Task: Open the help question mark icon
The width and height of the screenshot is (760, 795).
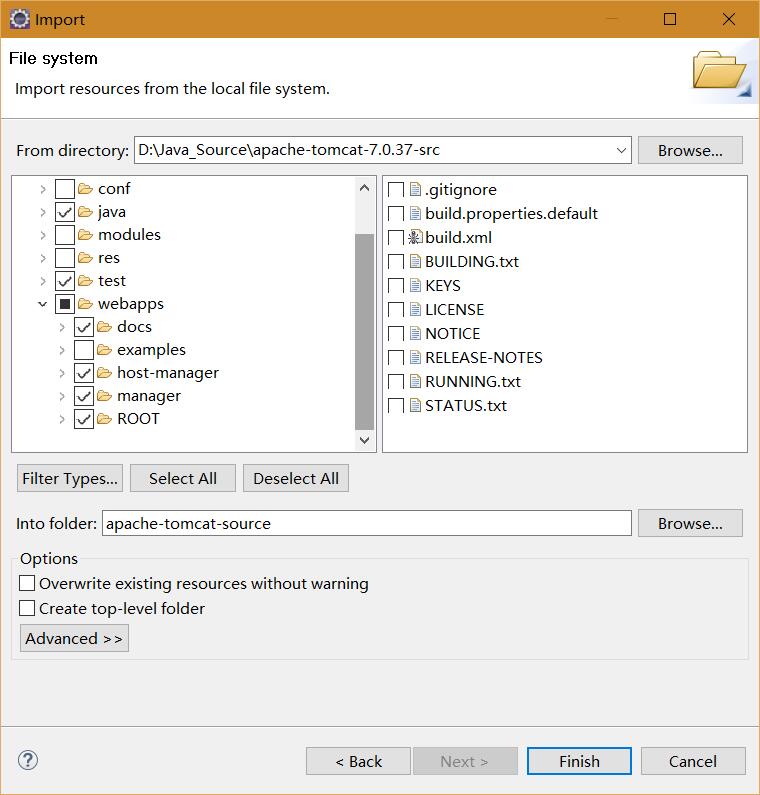Action: 28,760
